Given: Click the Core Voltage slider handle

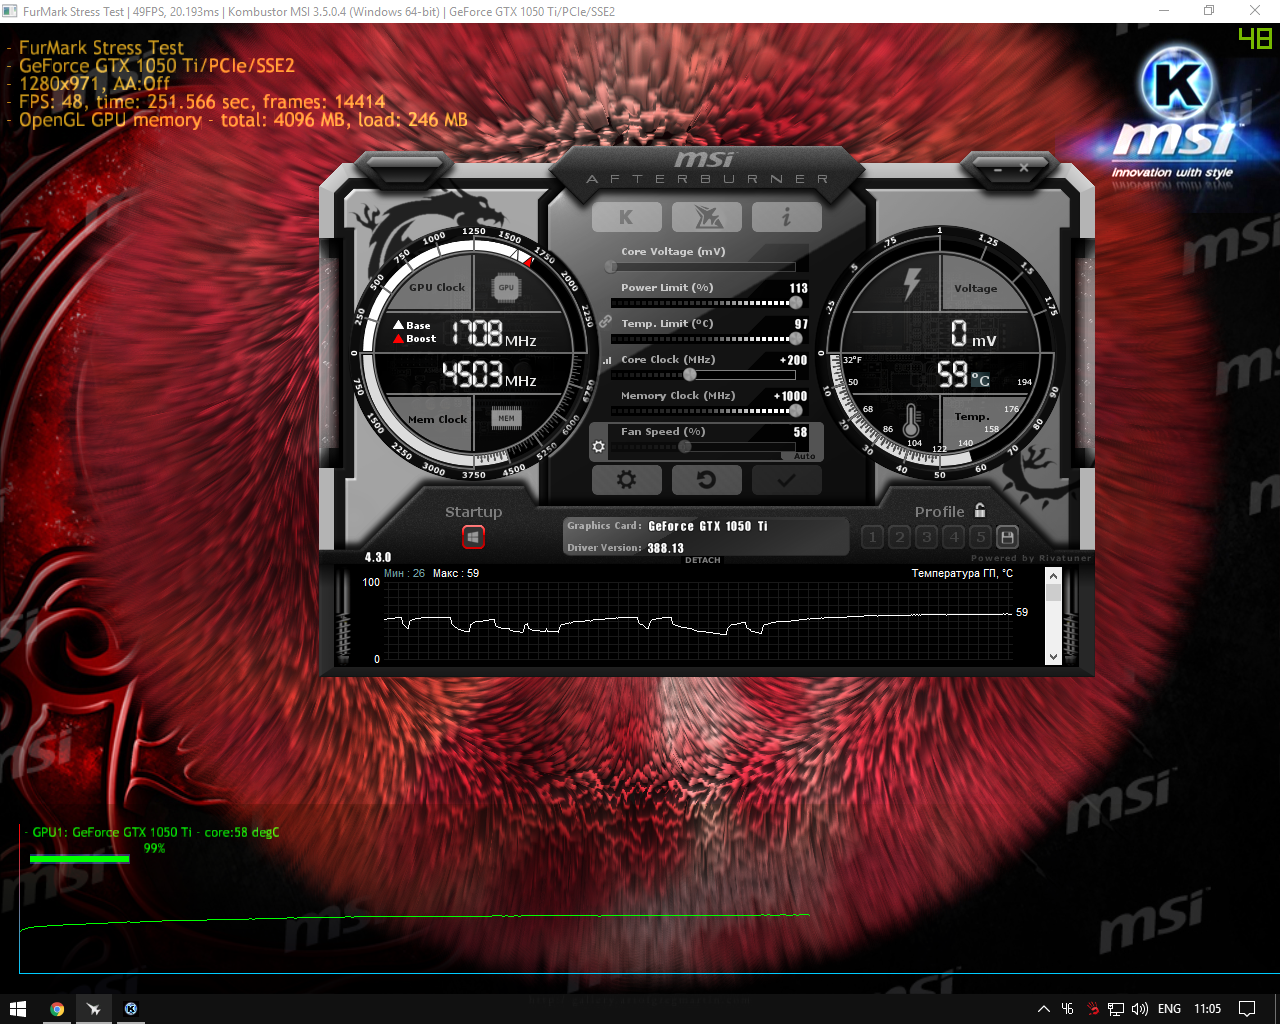Looking at the screenshot, I should point(611,267).
